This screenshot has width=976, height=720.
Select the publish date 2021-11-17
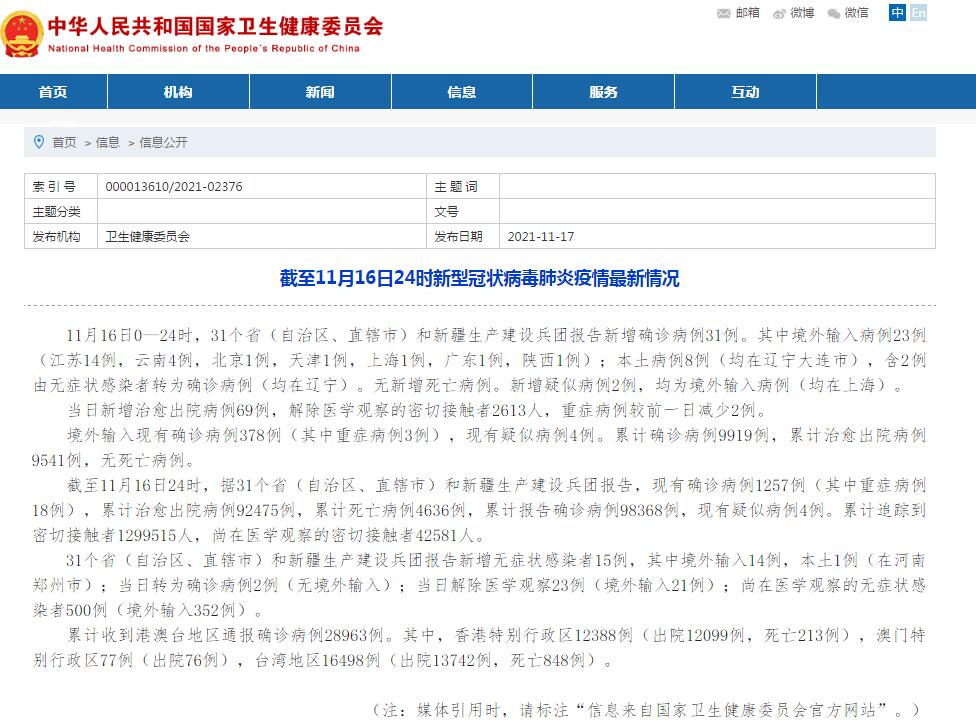pyautogui.click(x=541, y=236)
